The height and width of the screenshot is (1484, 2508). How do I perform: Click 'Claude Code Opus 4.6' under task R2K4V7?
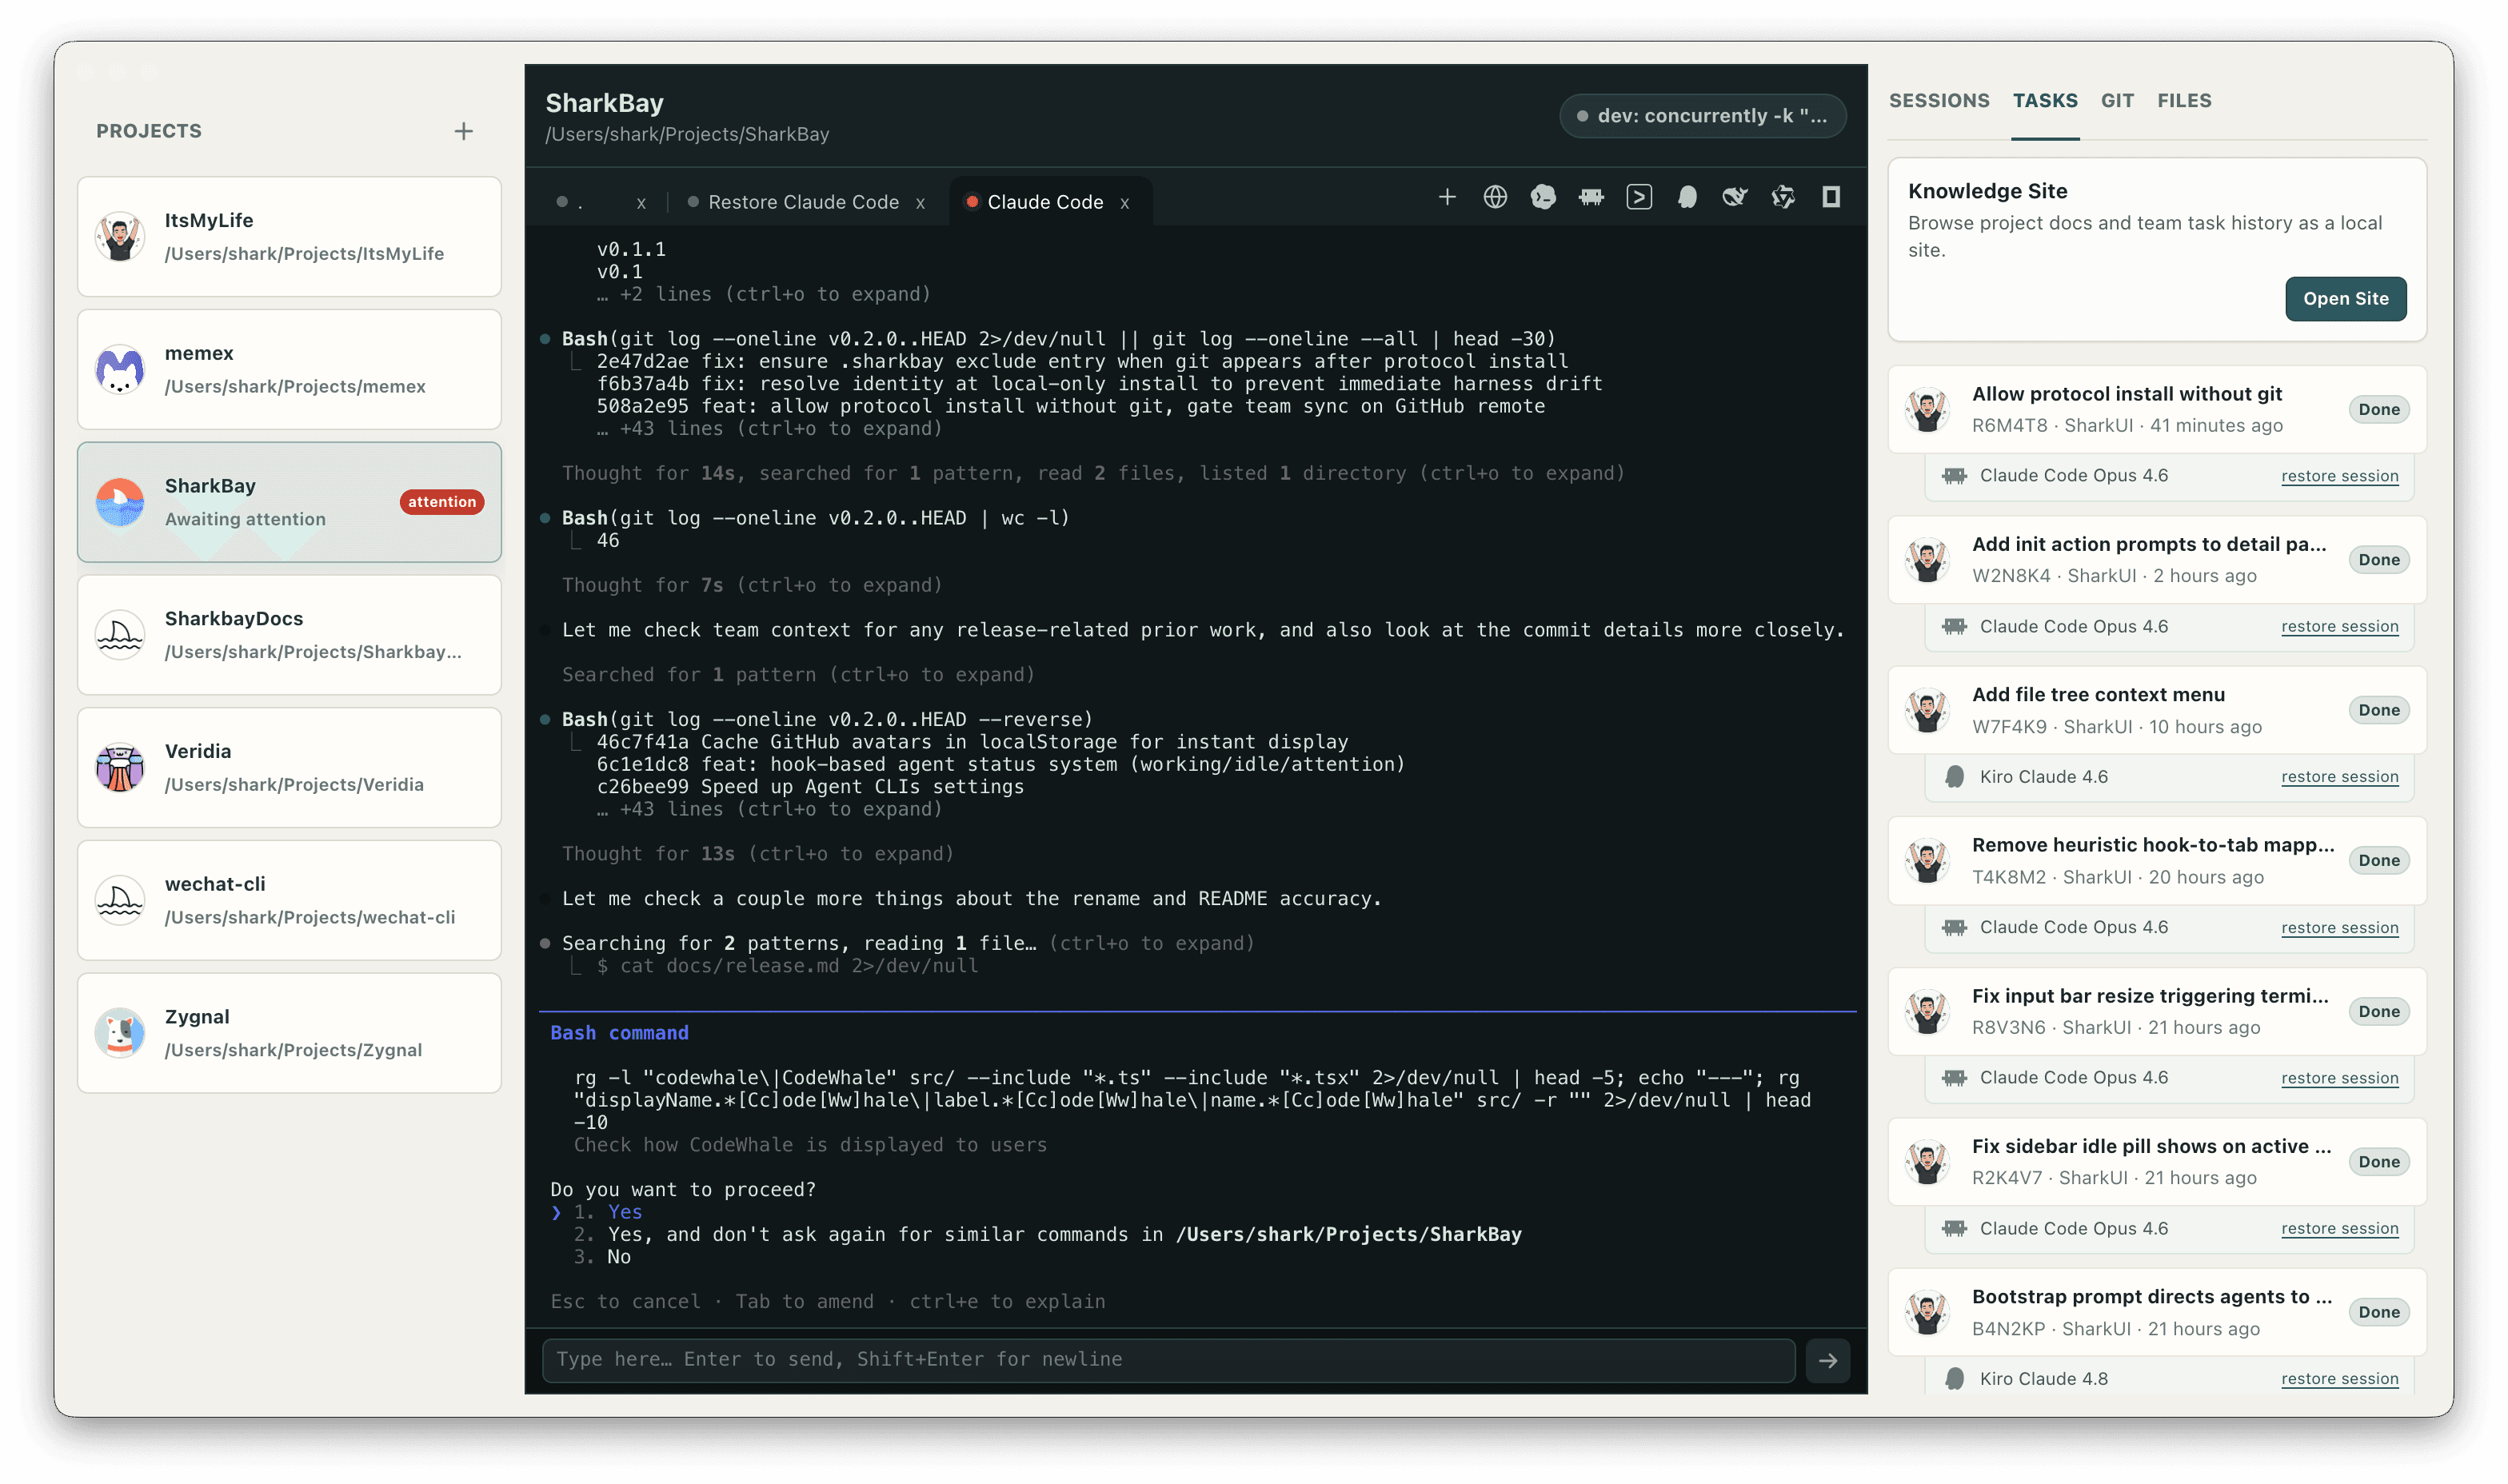pos(2073,1229)
